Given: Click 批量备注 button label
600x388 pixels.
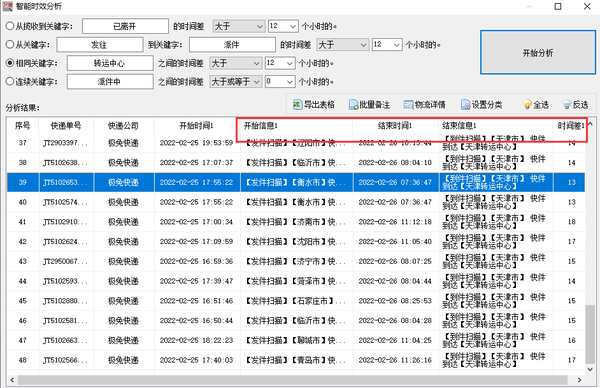Looking at the screenshot, I should (374, 104).
